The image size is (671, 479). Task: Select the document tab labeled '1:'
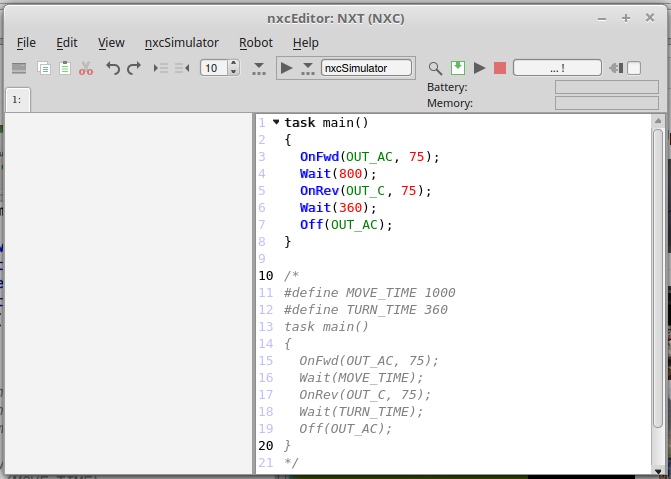click(18, 100)
